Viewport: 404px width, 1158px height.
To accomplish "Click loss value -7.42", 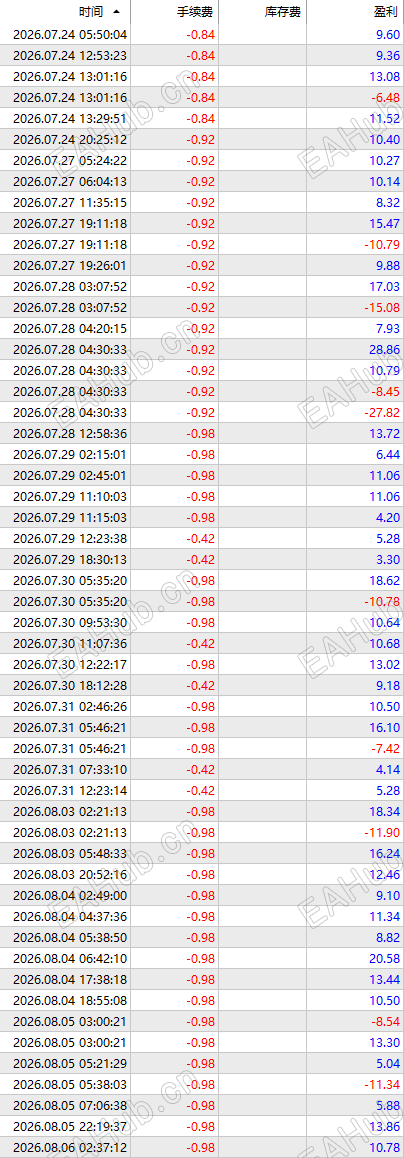I will pyautogui.click(x=386, y=747).
